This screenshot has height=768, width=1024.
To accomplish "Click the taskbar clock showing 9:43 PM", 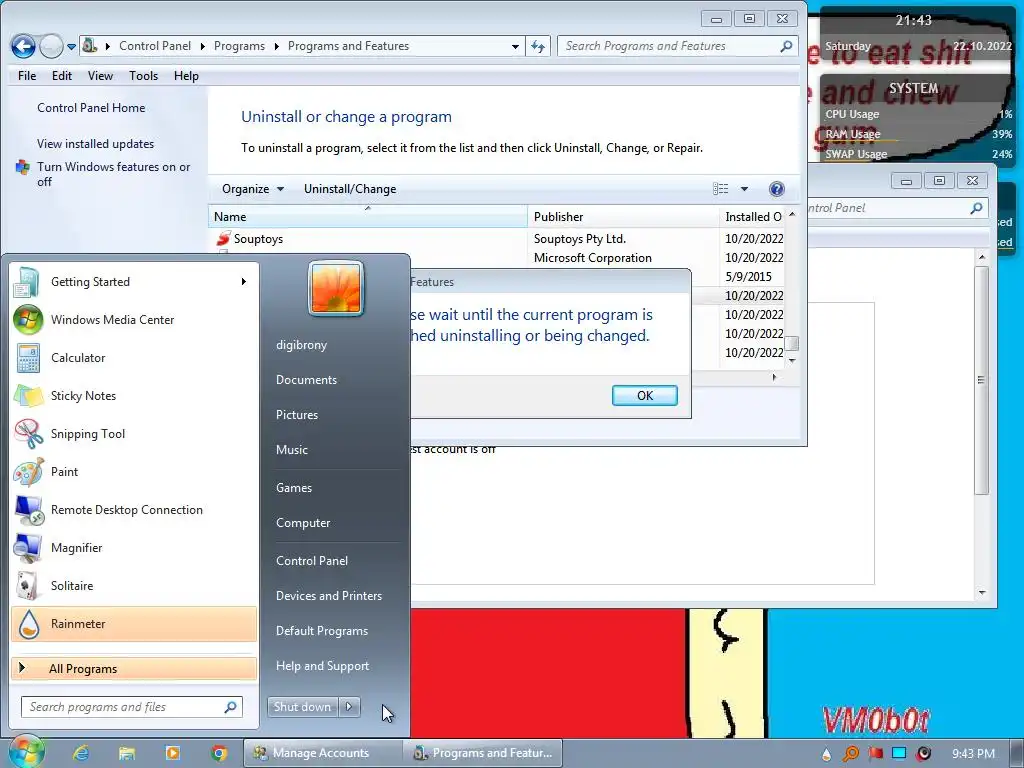I will point(973,754).
